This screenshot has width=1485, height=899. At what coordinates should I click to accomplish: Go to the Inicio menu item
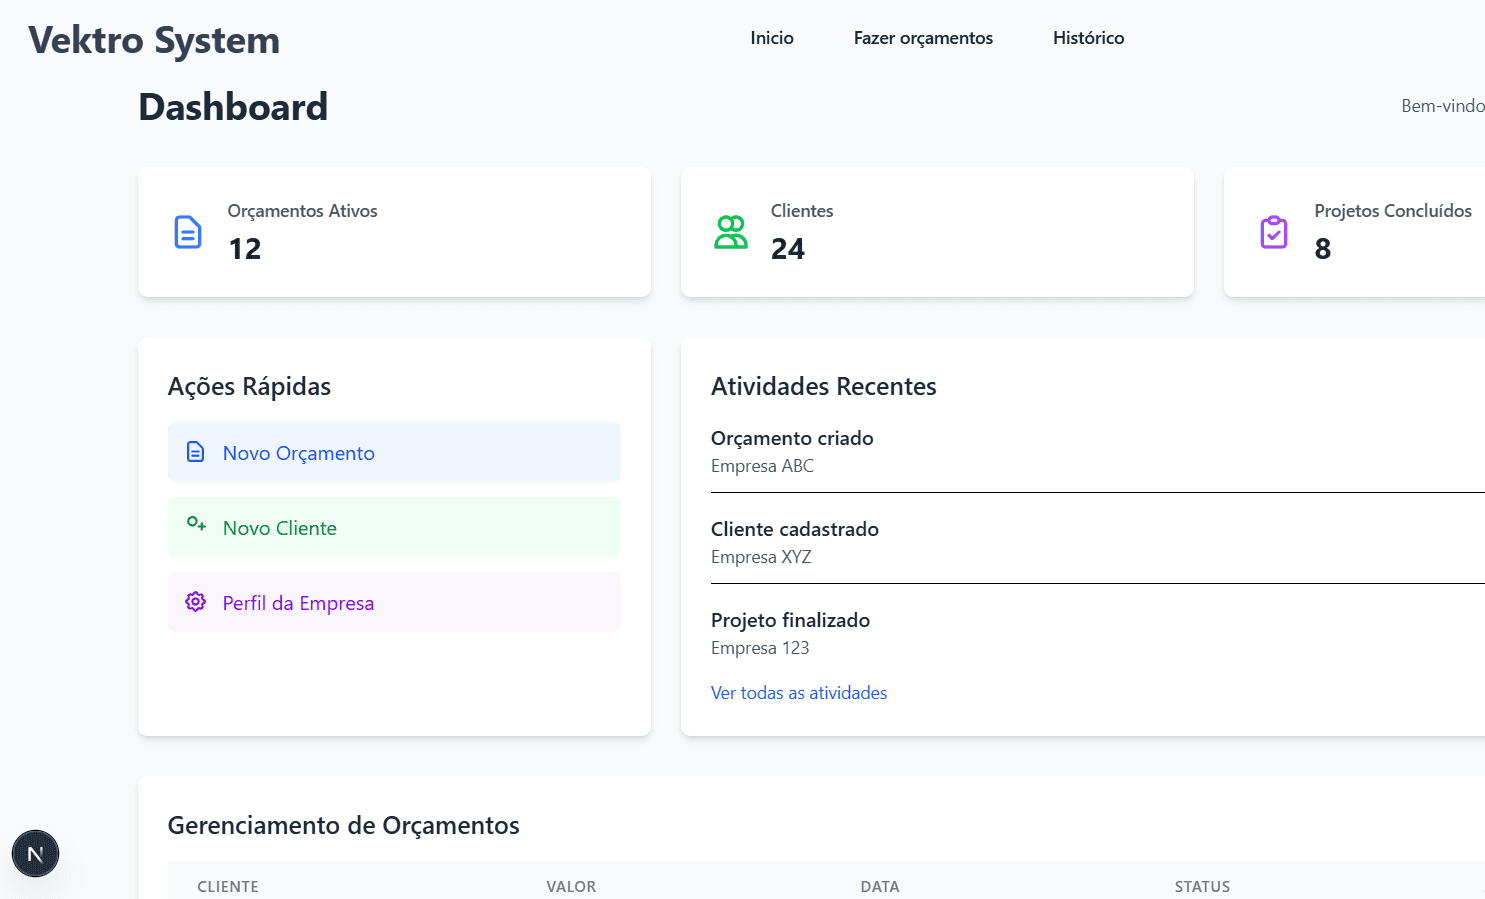pyautogui.click(x=771, y=38)
